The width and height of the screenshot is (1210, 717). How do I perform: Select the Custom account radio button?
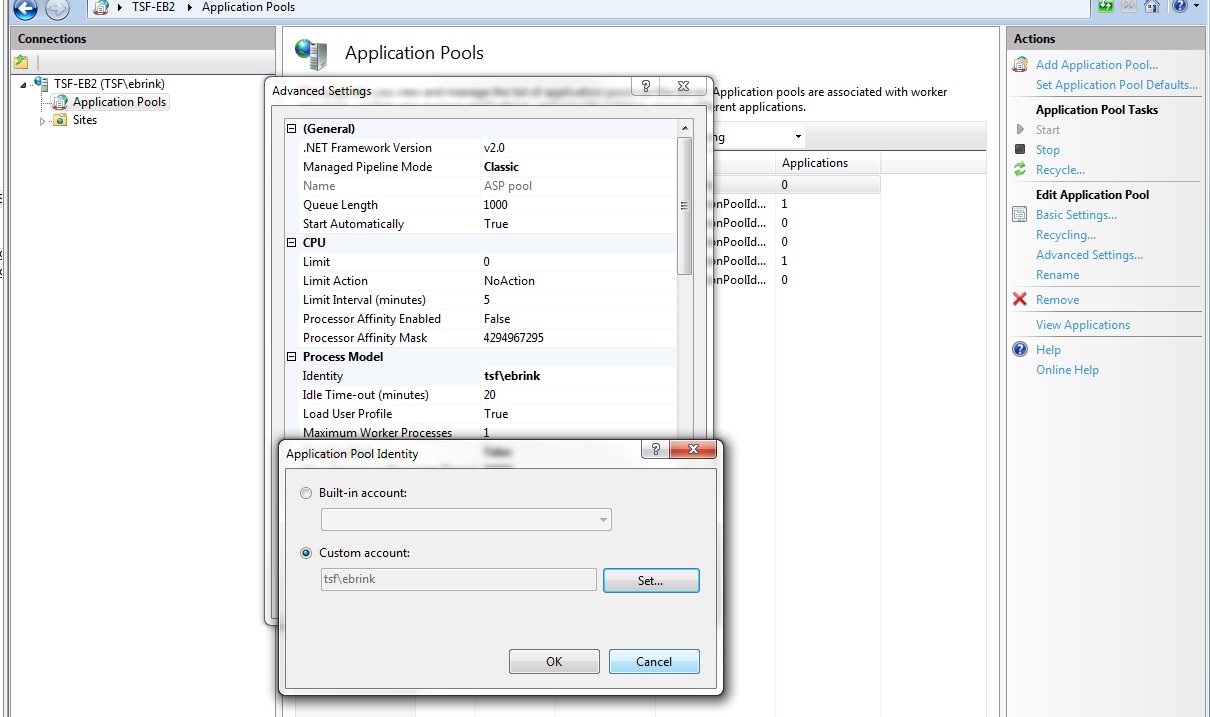[x=306, y=553]
